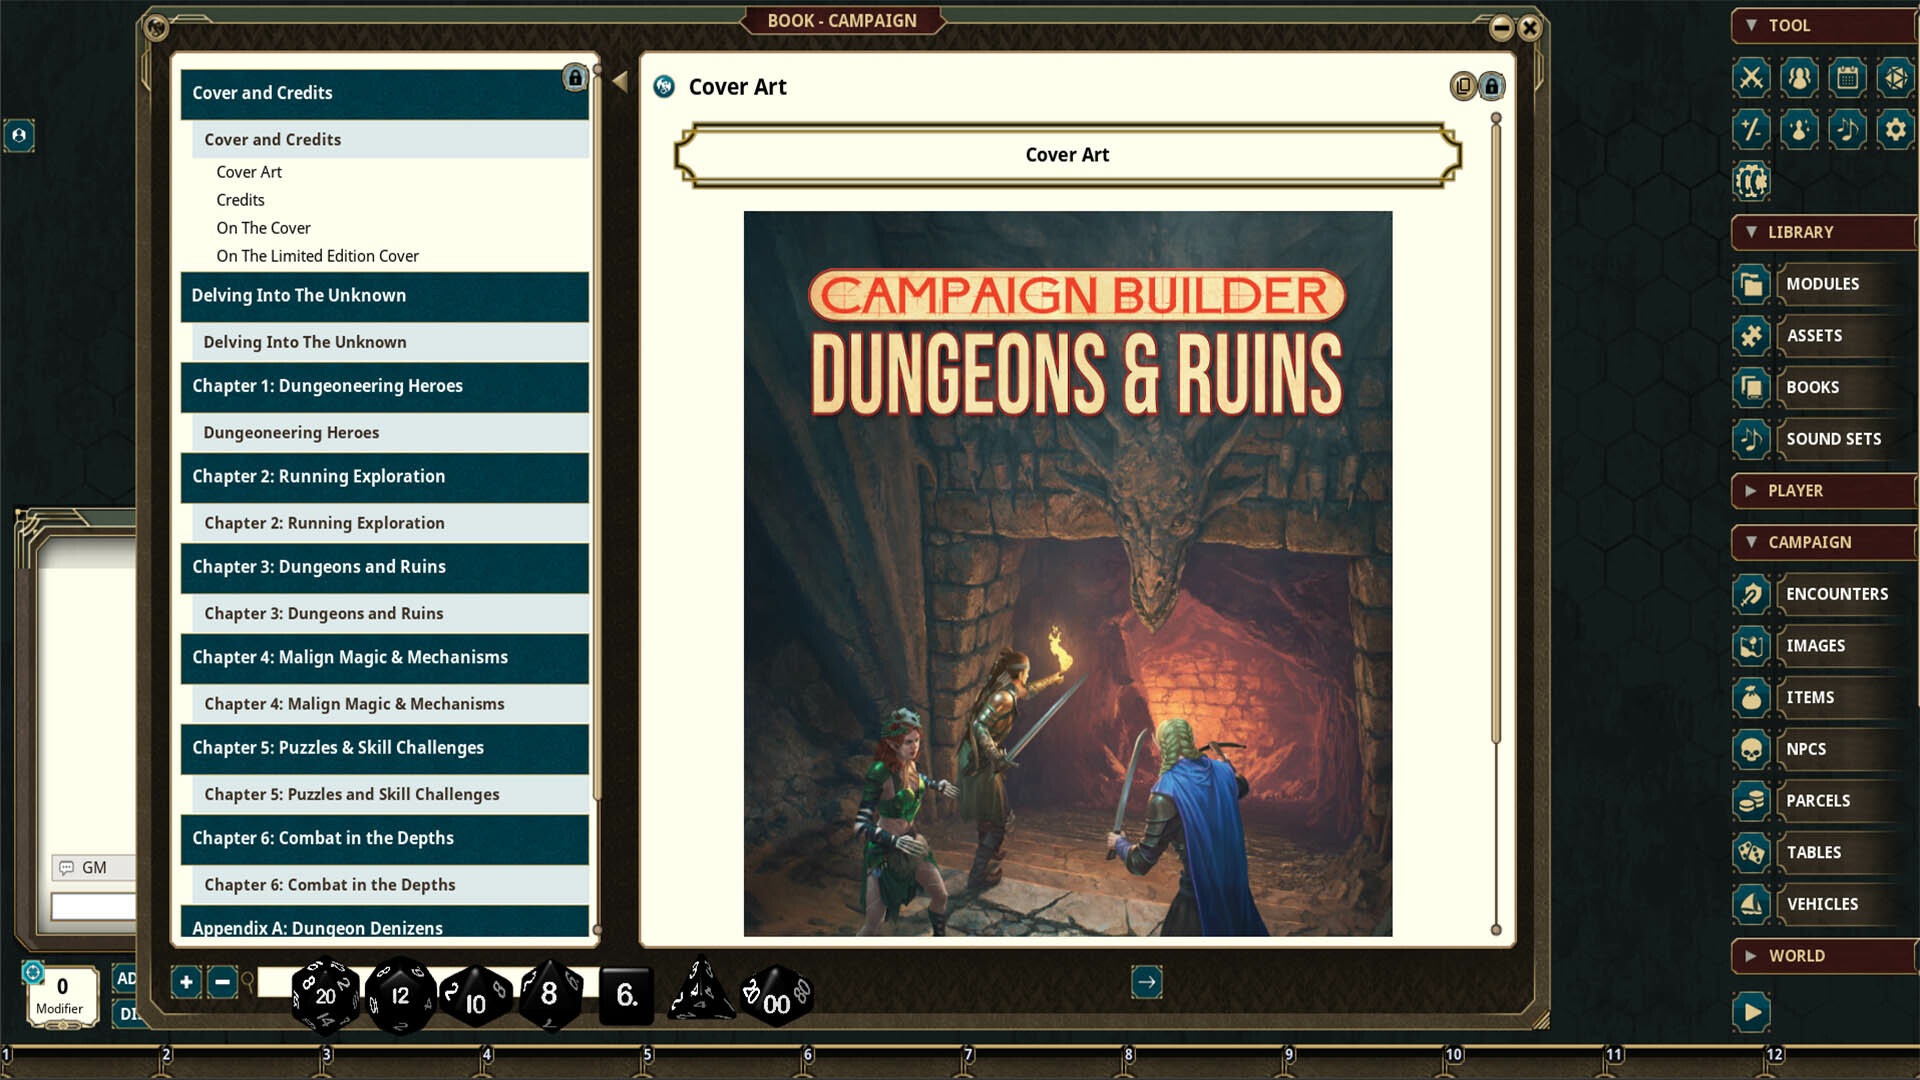
Task: Roll the d12 die in the dice tray
Action: pos(399,993)
